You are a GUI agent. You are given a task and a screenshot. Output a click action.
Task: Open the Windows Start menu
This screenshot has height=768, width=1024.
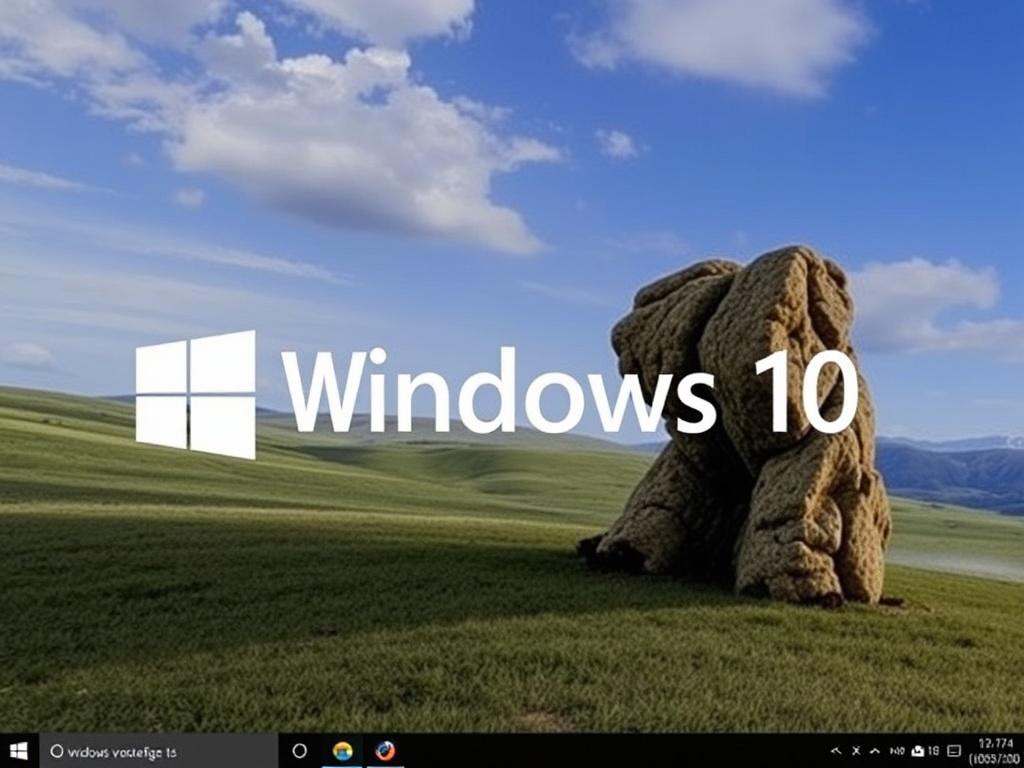coord(20,750)
